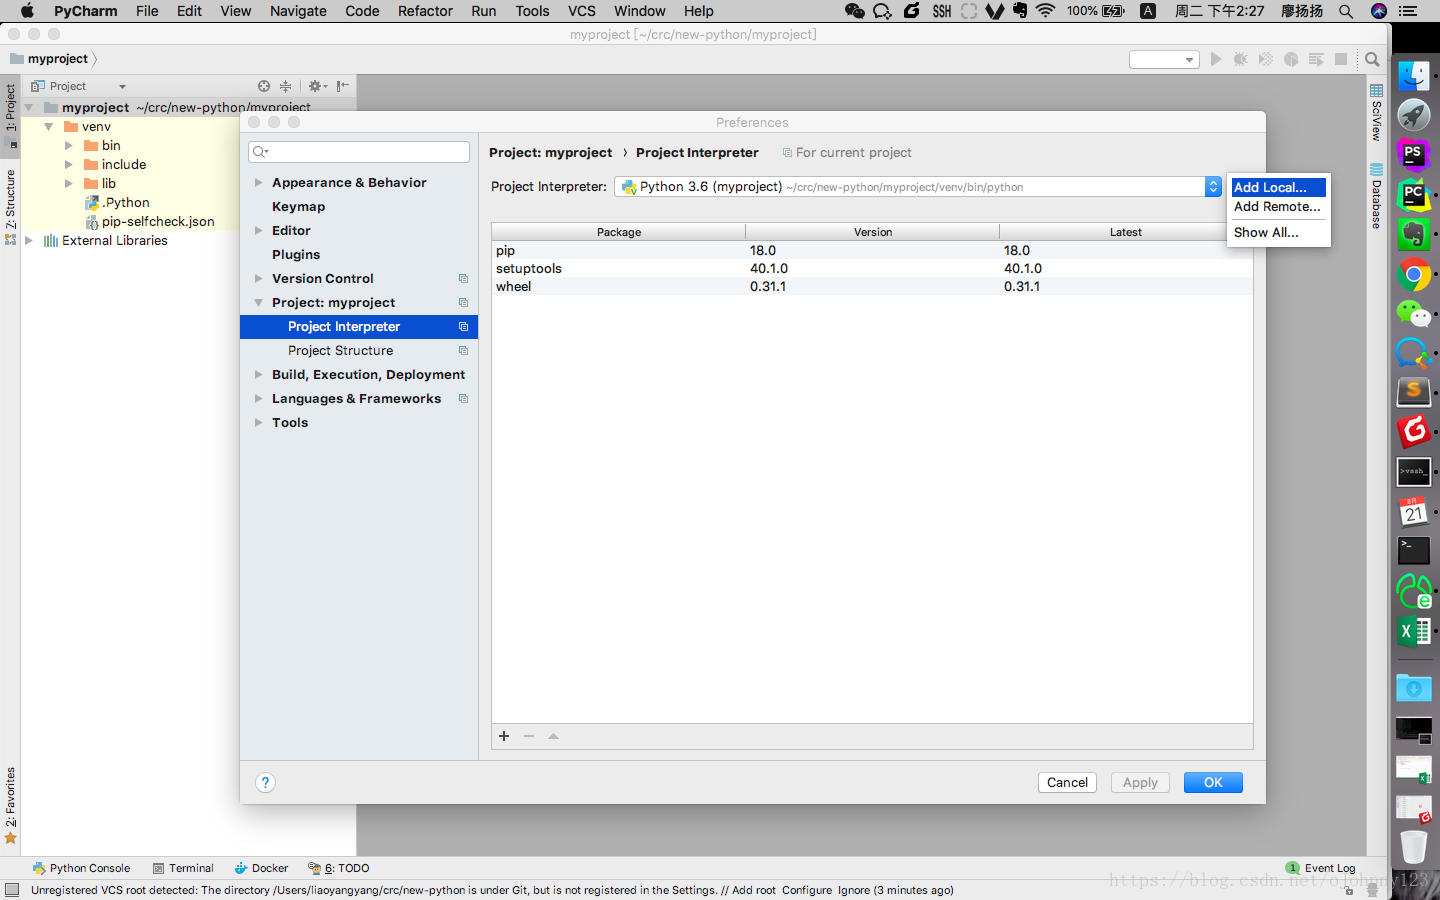
Task: Click the Collapse All icon in Project panel
Action: click(286, 86)
